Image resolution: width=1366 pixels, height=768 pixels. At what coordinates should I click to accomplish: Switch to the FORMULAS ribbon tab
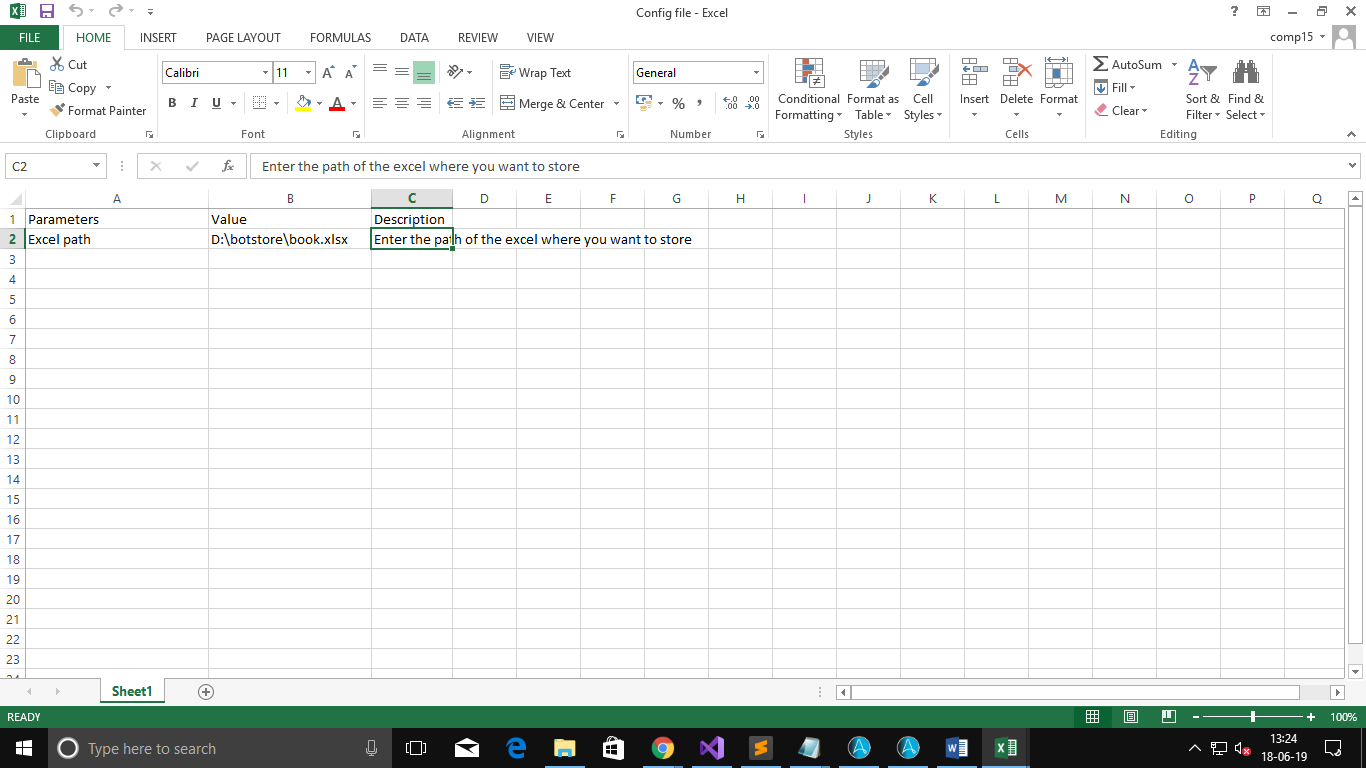340,38
